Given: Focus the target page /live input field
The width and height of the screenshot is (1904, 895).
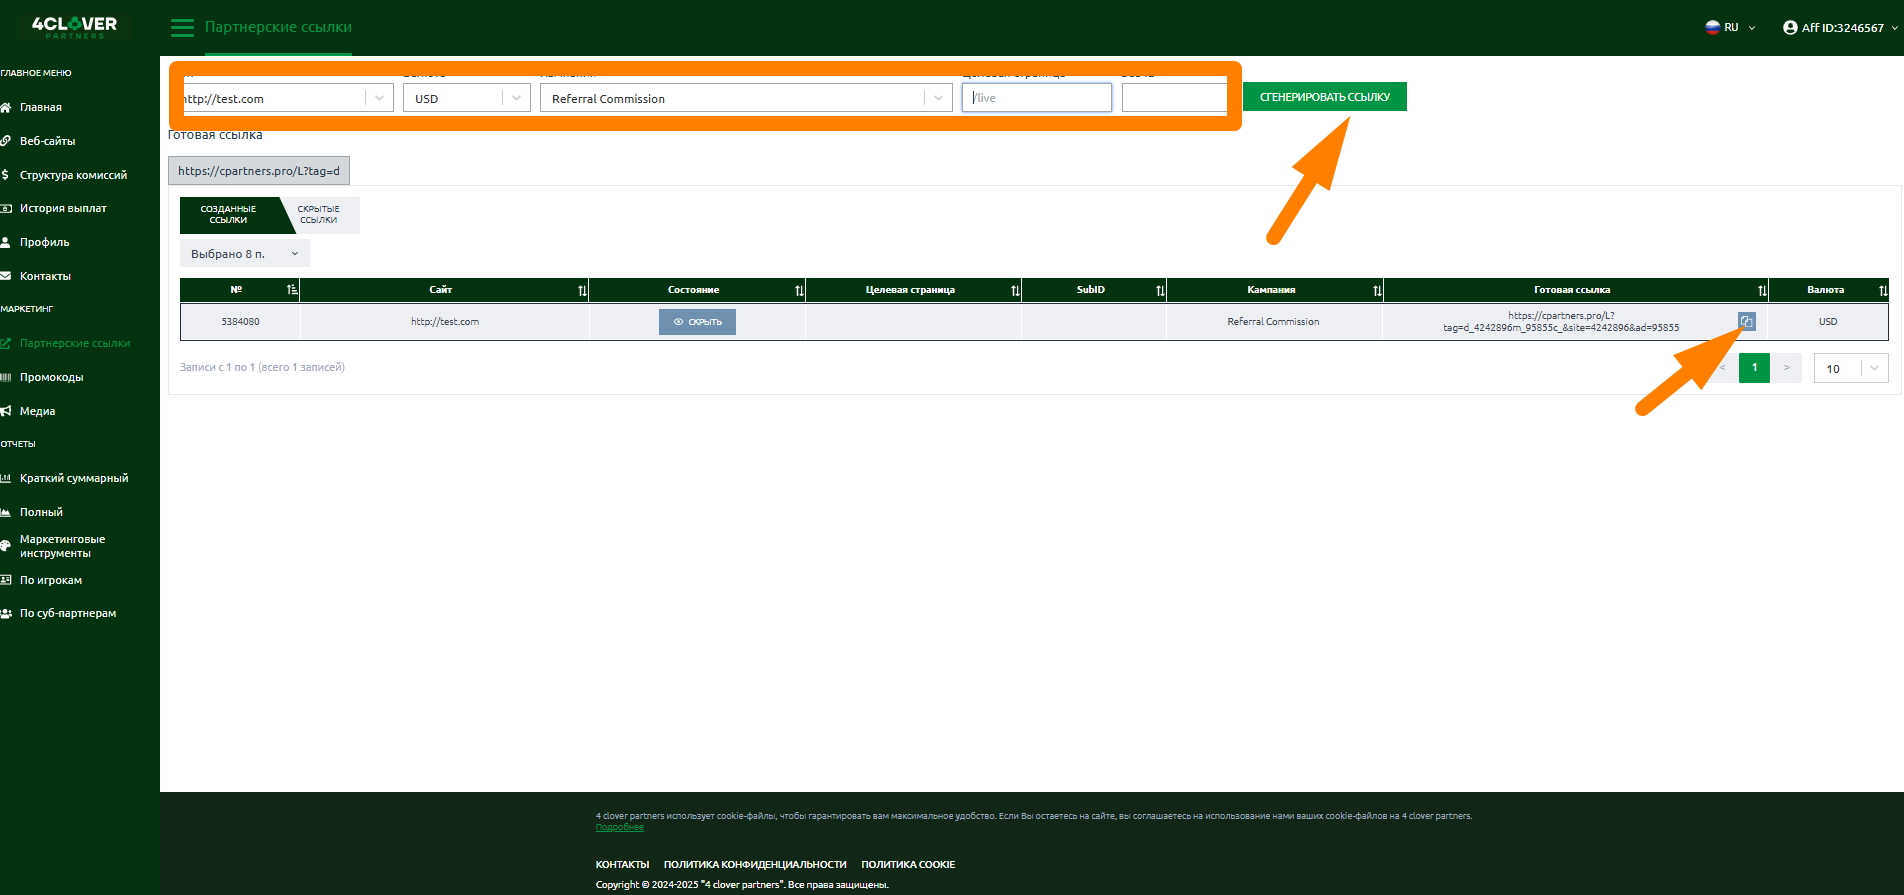Looking at the screenshot, I should pyautogui.click(x=1037, y=98).
